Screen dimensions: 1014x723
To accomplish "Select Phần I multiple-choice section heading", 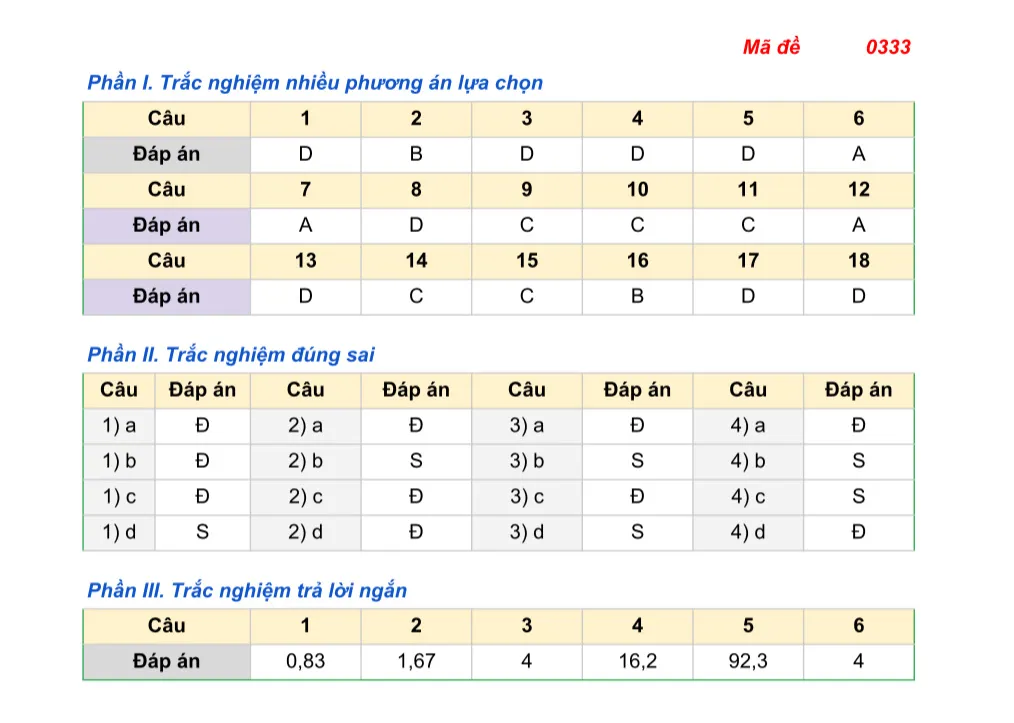I will pyautogui.click(x=315, y=83).
